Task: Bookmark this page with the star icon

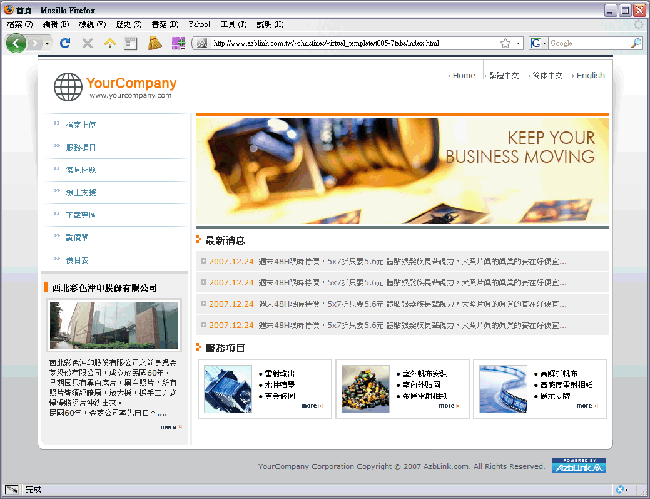Action: (x=505, y=43)
